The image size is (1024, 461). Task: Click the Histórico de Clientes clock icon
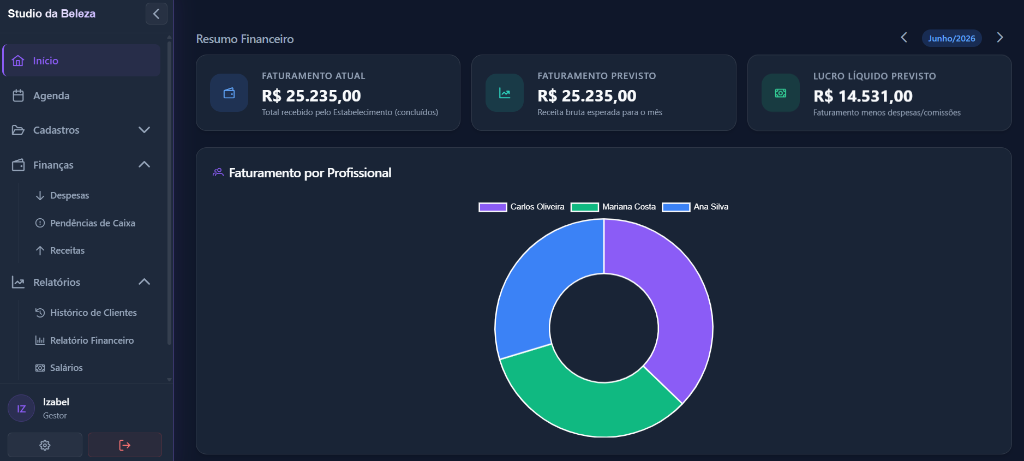coord(40,313)
